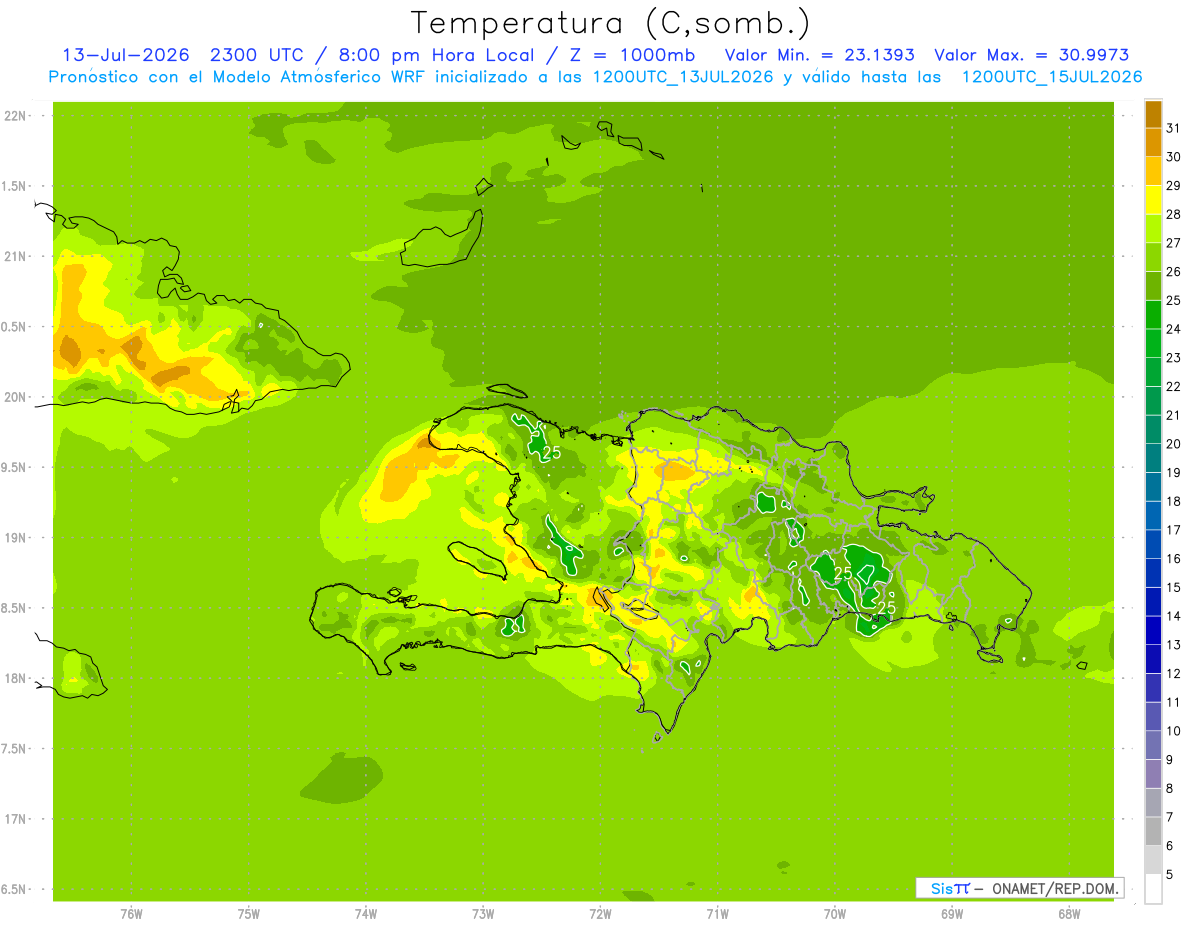This screenshot has height=927, width=1200.
Task: Click the latitude axis label 7.5N
Action: [15, 749]
